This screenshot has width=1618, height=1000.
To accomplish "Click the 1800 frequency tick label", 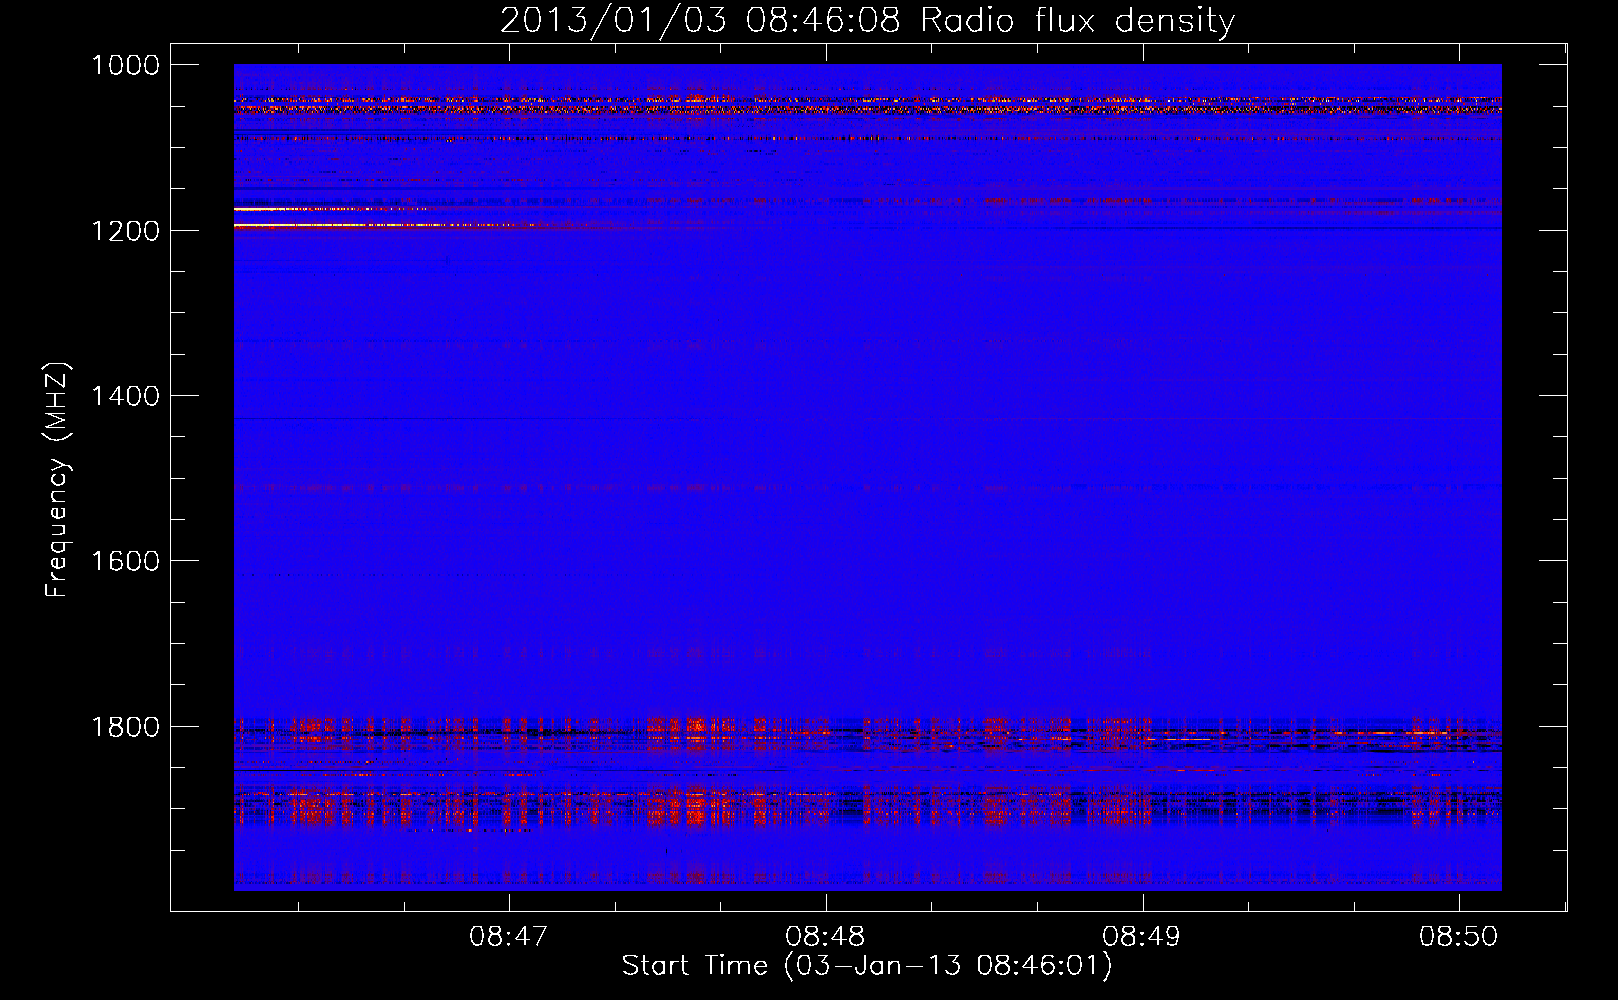I will click(125, 727).
